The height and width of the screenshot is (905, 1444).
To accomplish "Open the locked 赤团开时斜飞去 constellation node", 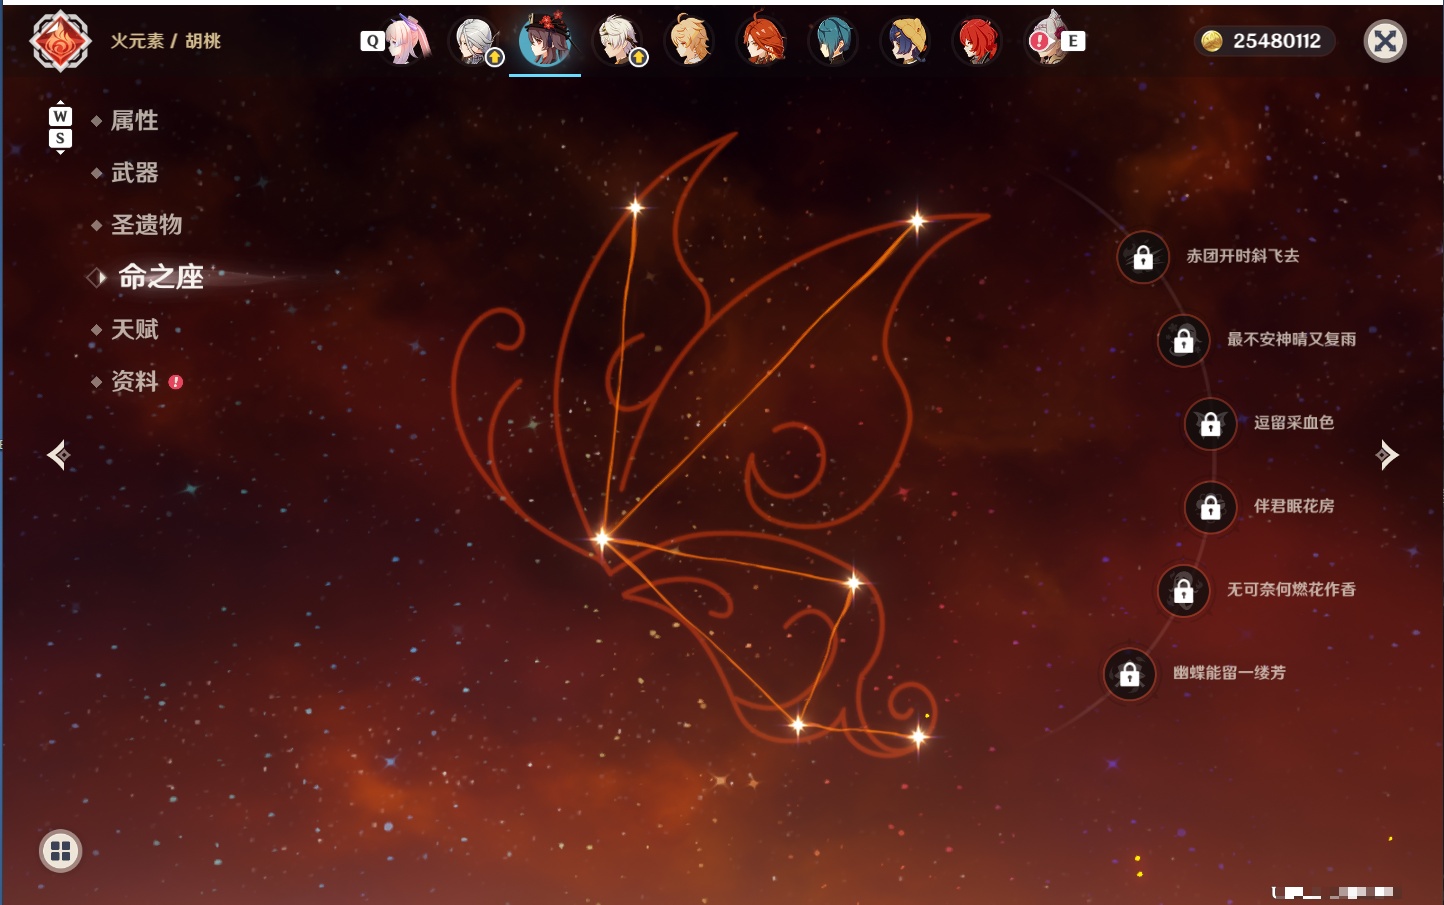I will pyautogui.click(x=1143, y=258).
